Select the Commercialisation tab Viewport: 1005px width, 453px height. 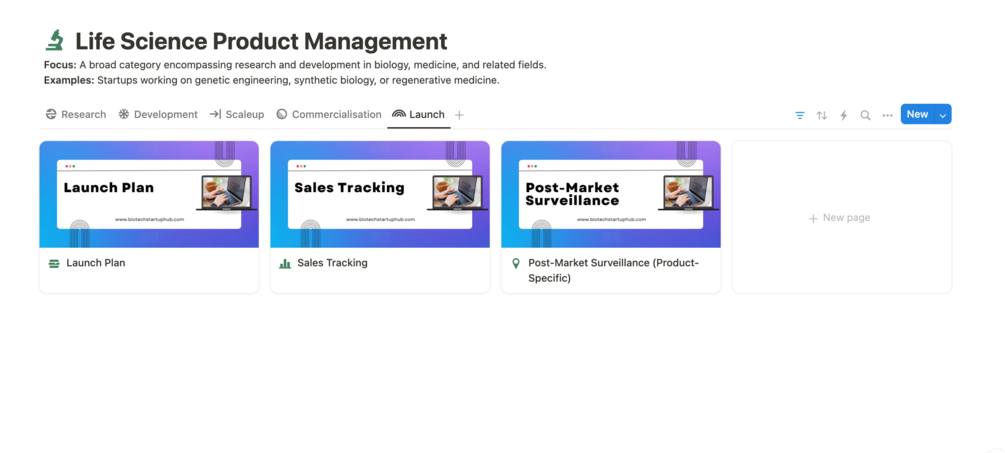(329, 114)
